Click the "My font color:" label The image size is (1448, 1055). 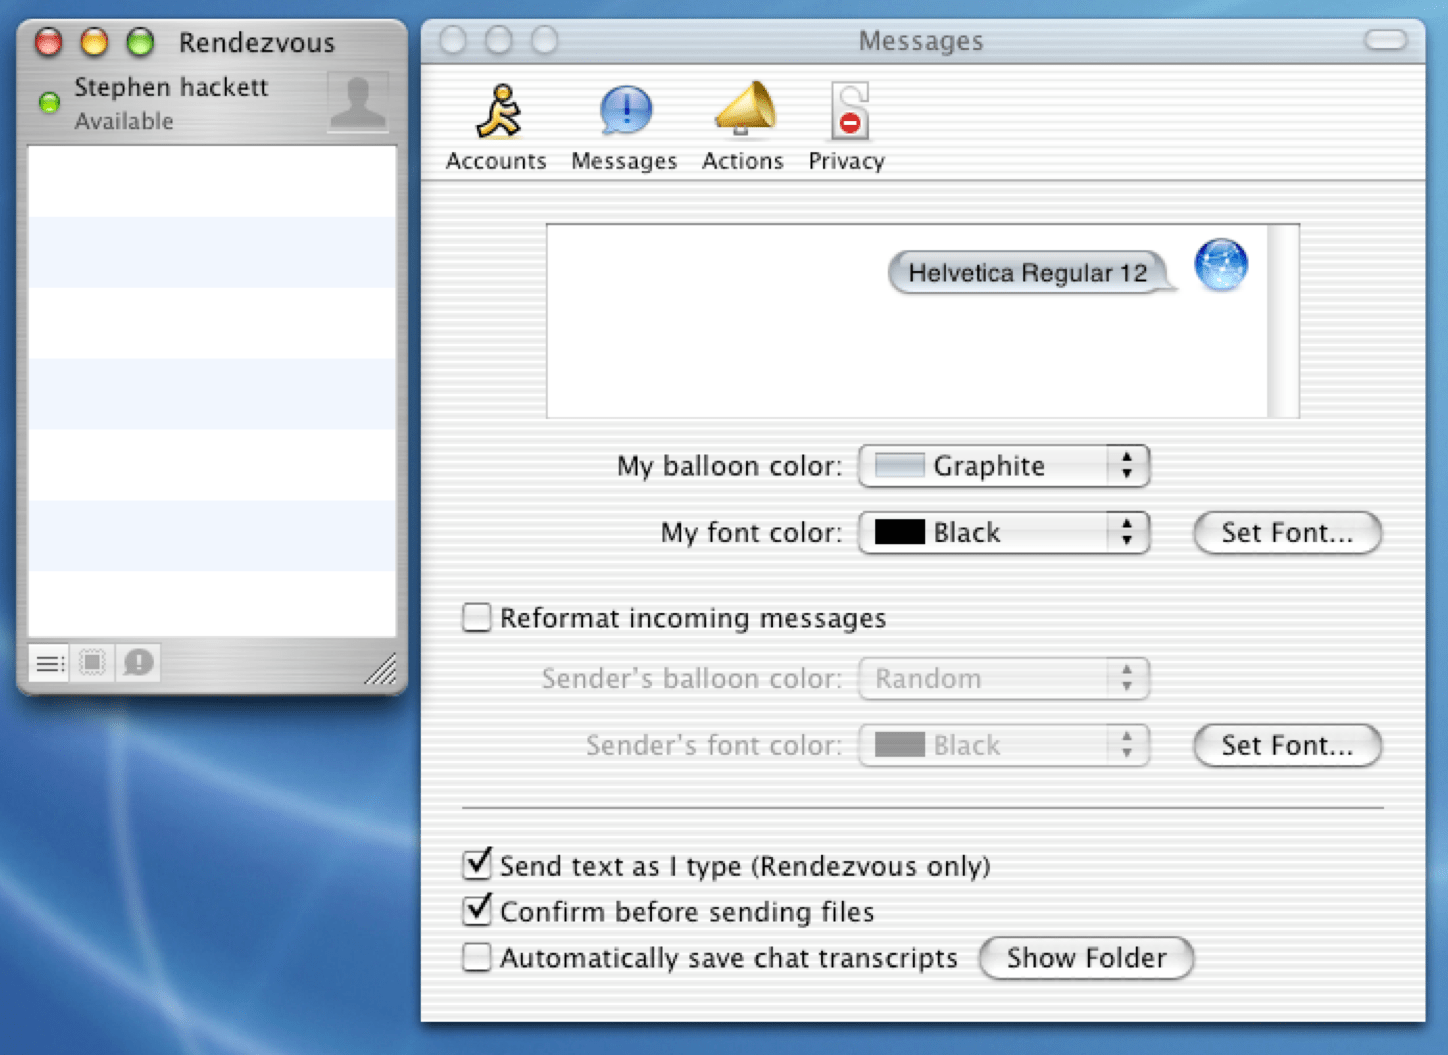pyautogui.click(x=752, y=533)
